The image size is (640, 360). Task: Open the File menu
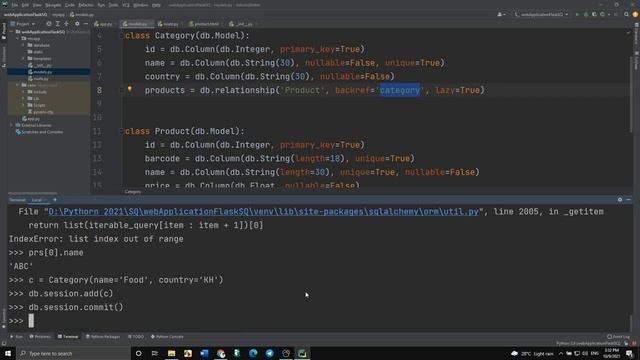tap(15, 5)
